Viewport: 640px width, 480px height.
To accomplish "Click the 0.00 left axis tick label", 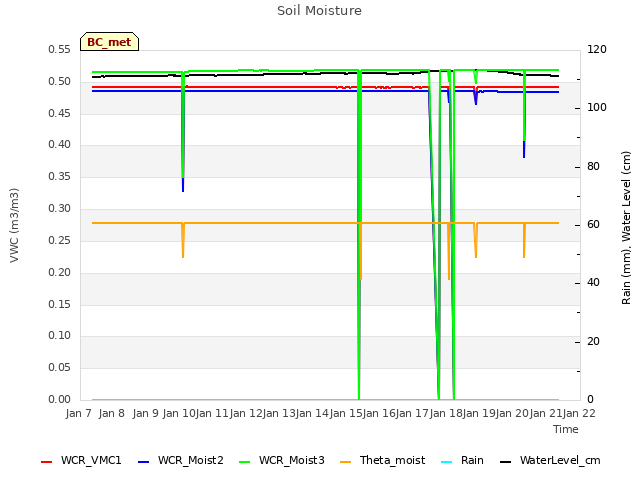I will click(59, 399).
